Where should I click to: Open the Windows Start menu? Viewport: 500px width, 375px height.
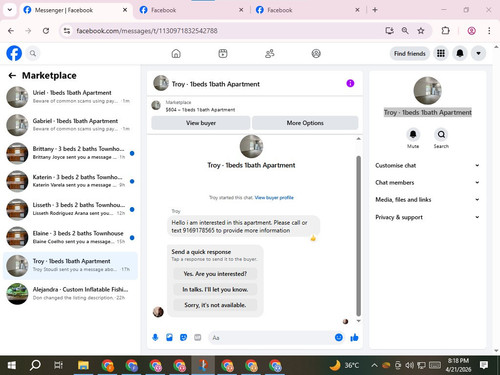click(12, 365)
